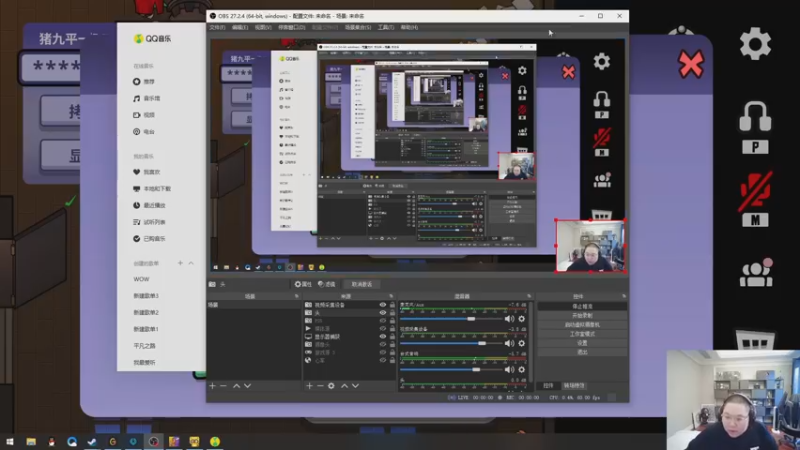The image size is (800, 450).
Task: Pop out the 来源 dock panel
Action: [391, 296]
